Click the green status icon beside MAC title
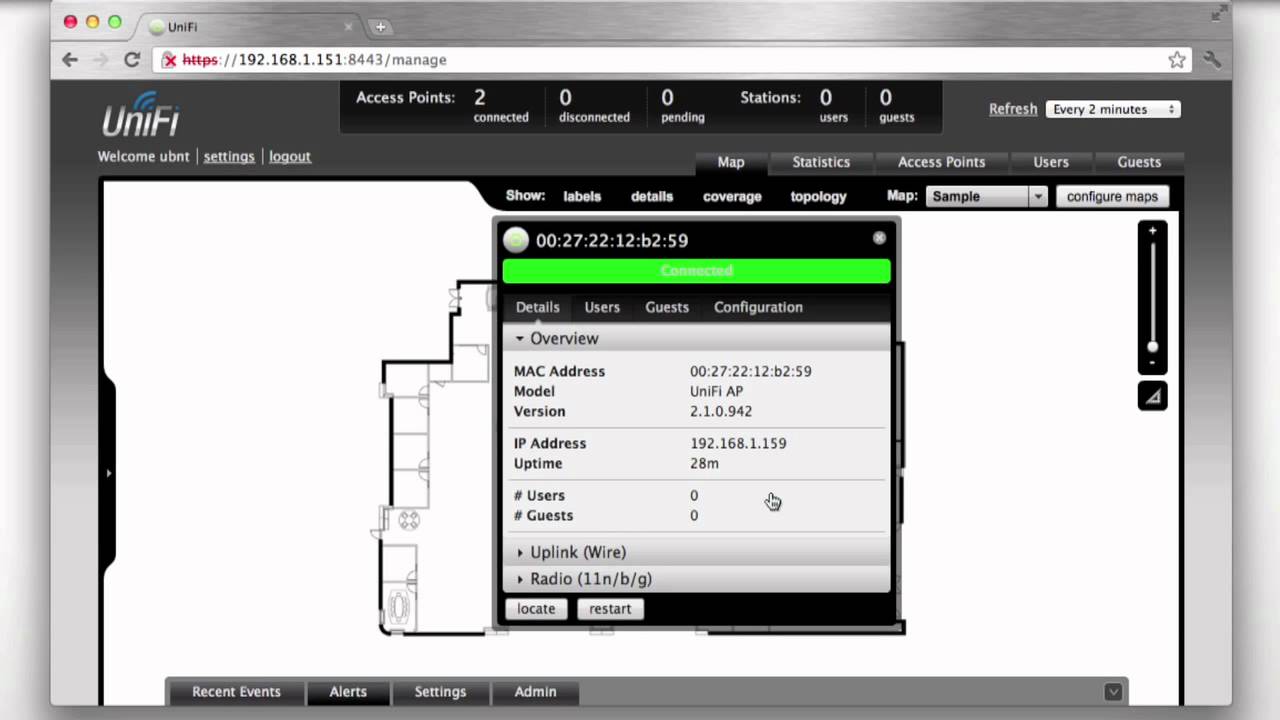This screenshot has height=720, width=1280. (515, 240)
